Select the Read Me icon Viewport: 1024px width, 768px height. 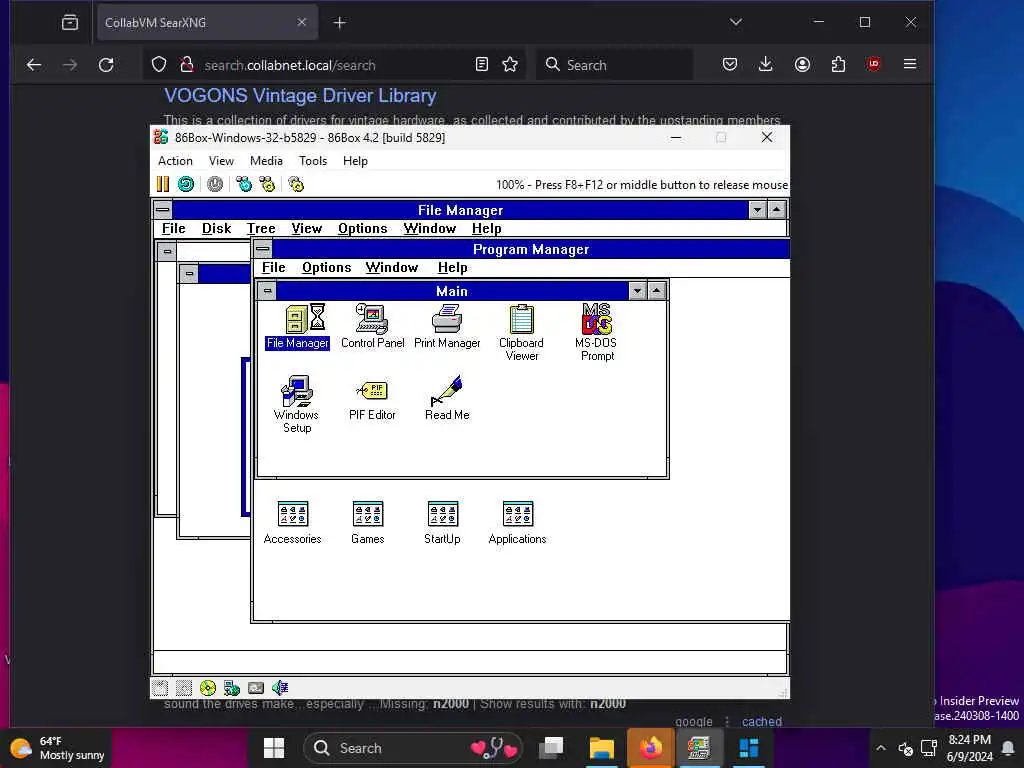pyautogui.click(x=447, y=398)
